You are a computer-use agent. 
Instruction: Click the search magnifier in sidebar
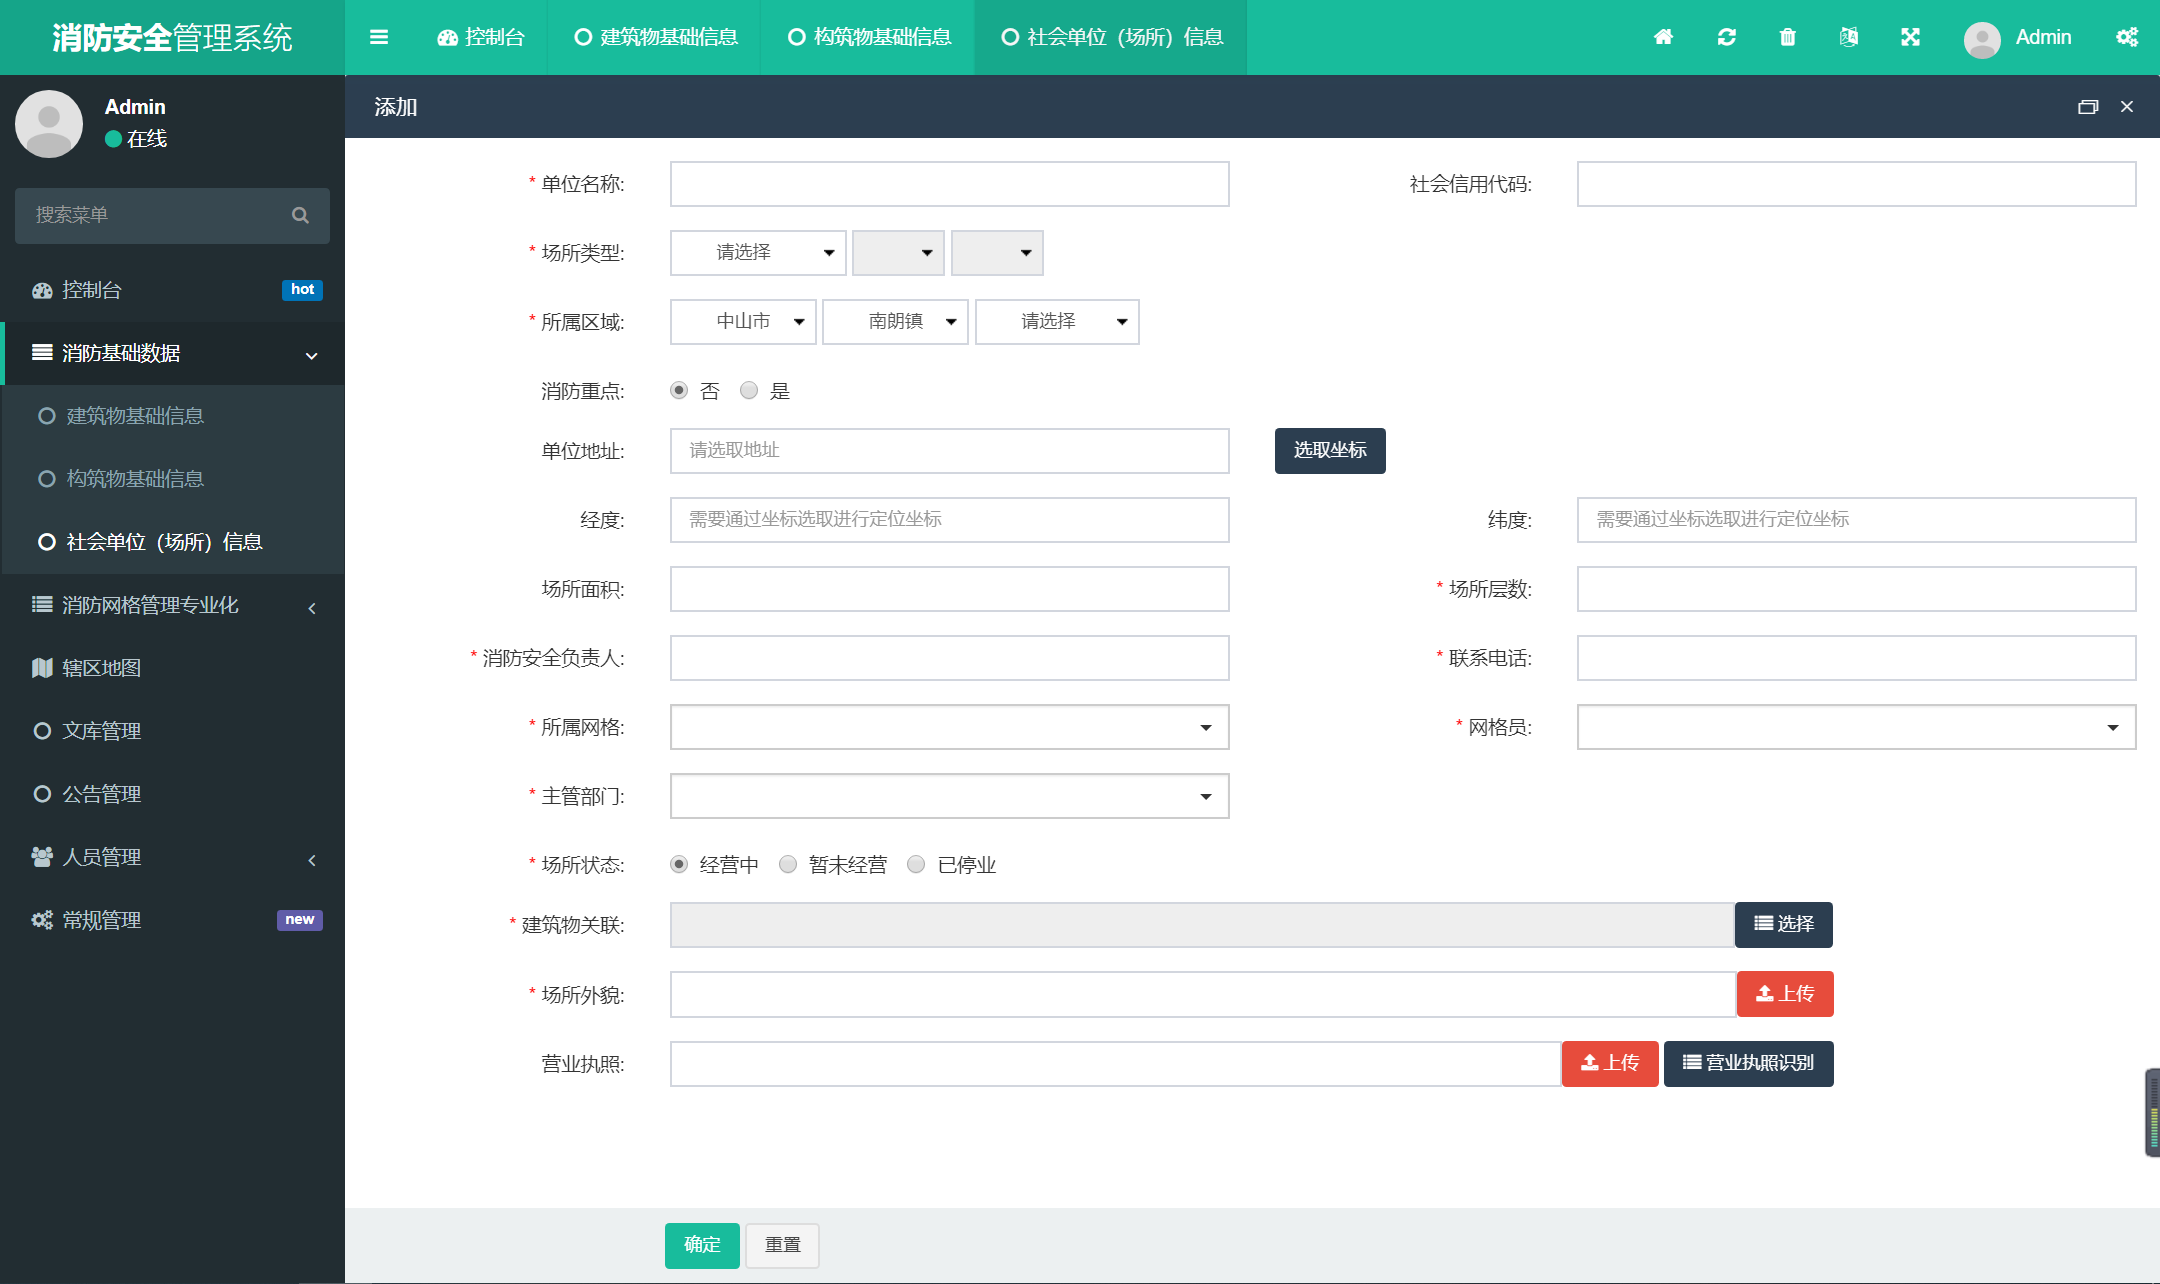(300, 215)
